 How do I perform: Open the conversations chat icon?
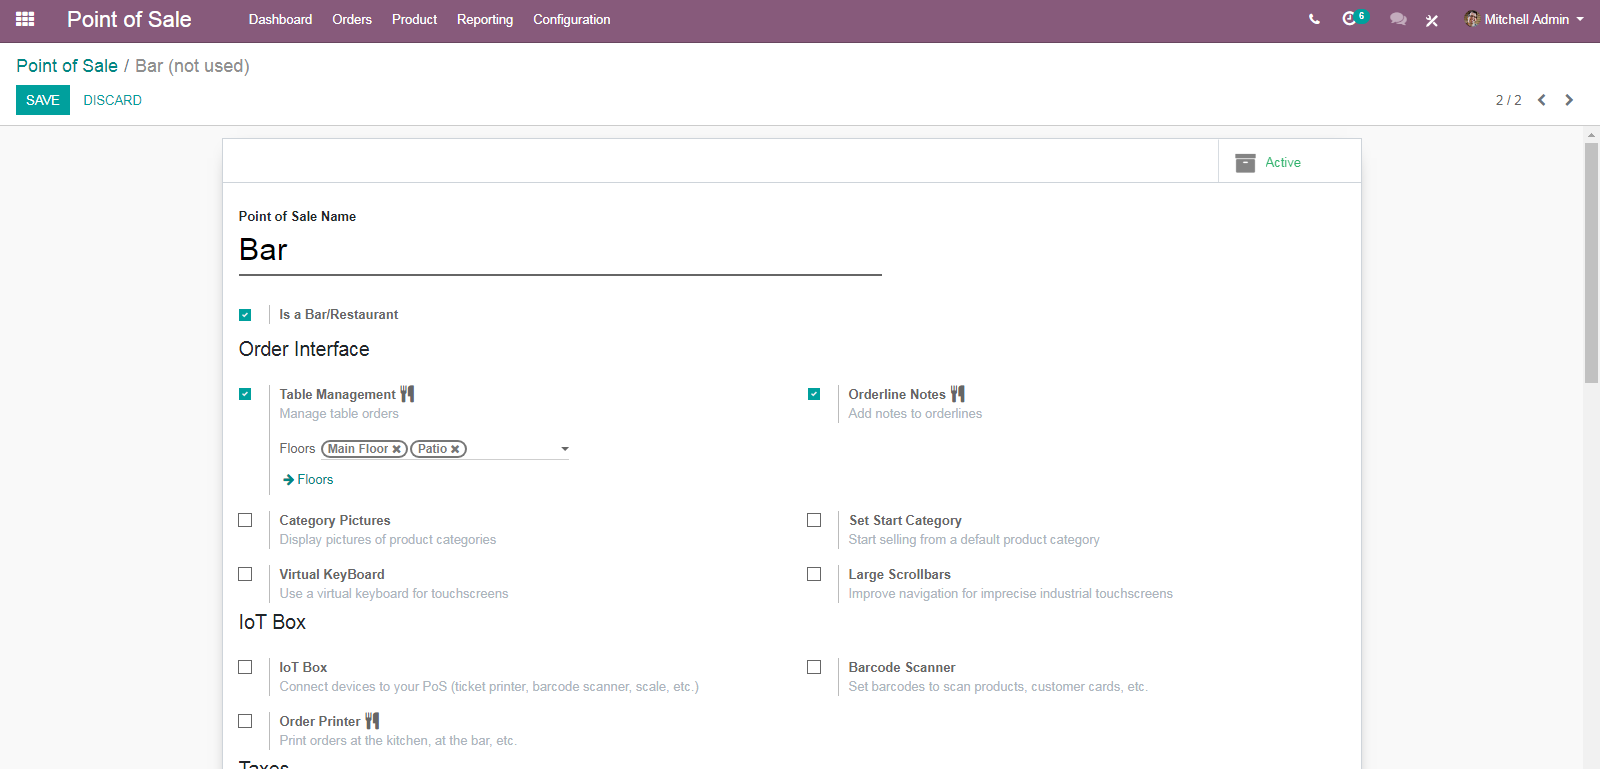tap(1398, 19)
